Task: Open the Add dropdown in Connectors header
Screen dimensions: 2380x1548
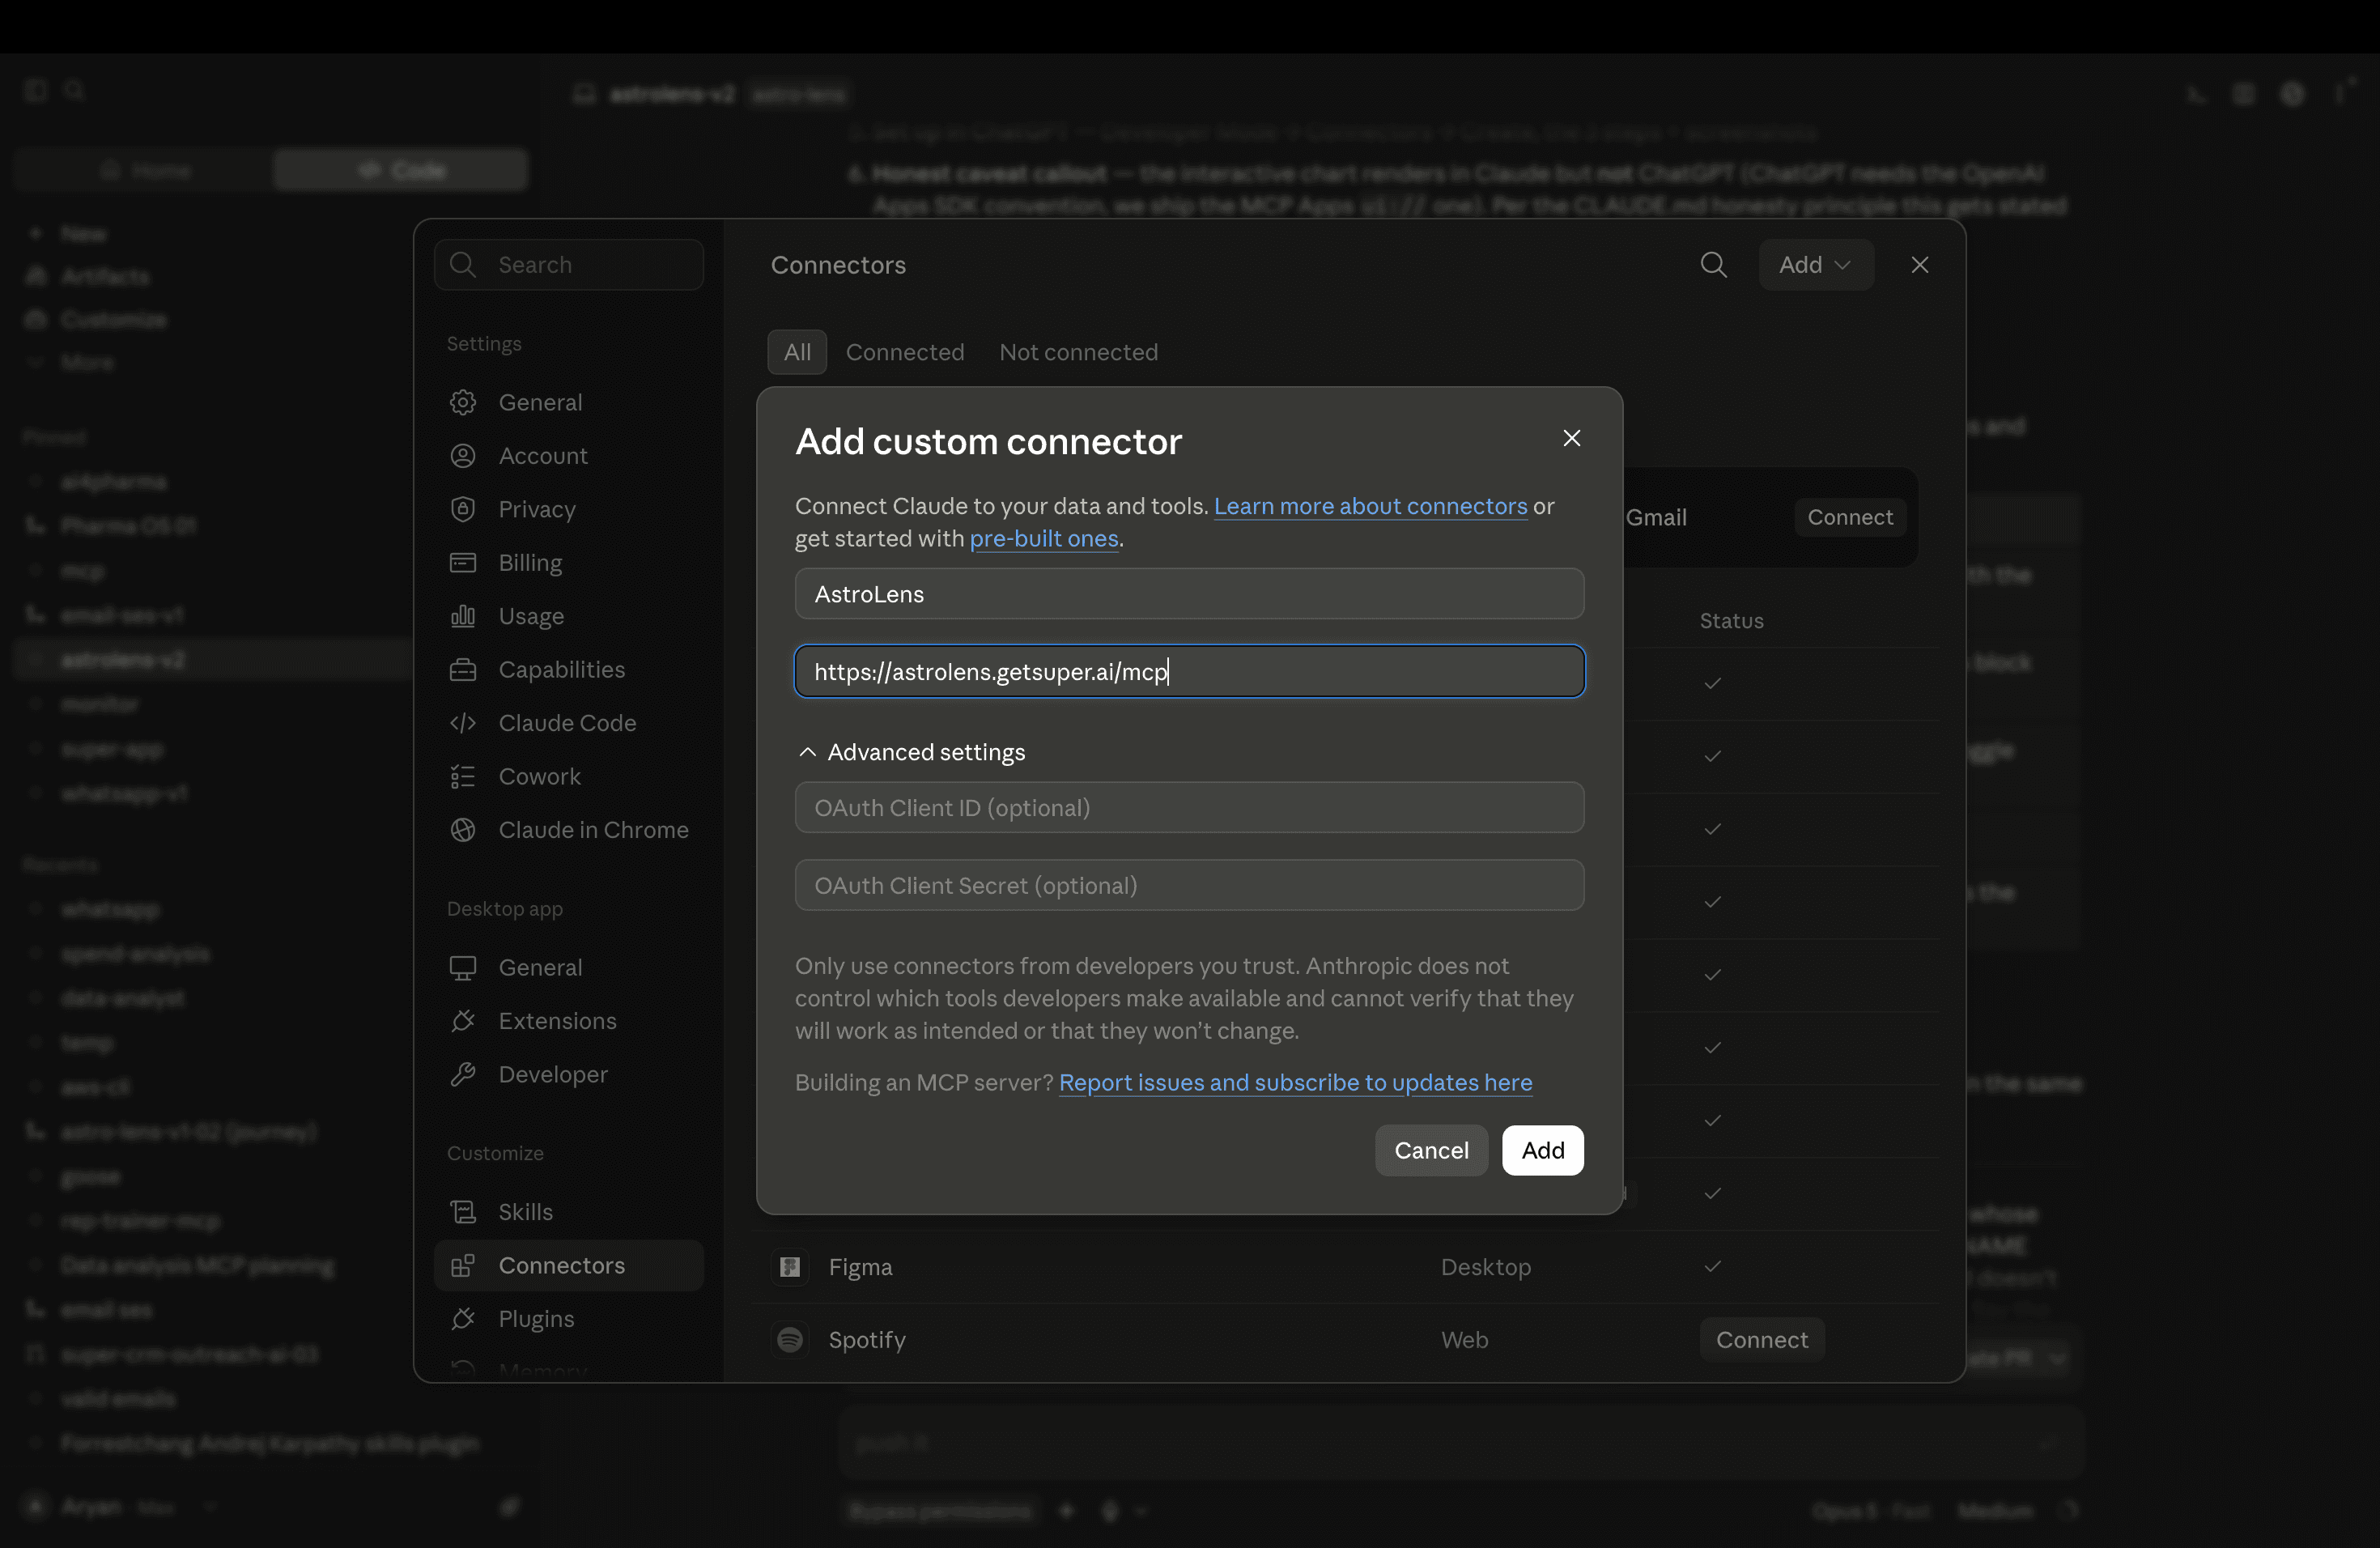Action: tap(1815, 265)
